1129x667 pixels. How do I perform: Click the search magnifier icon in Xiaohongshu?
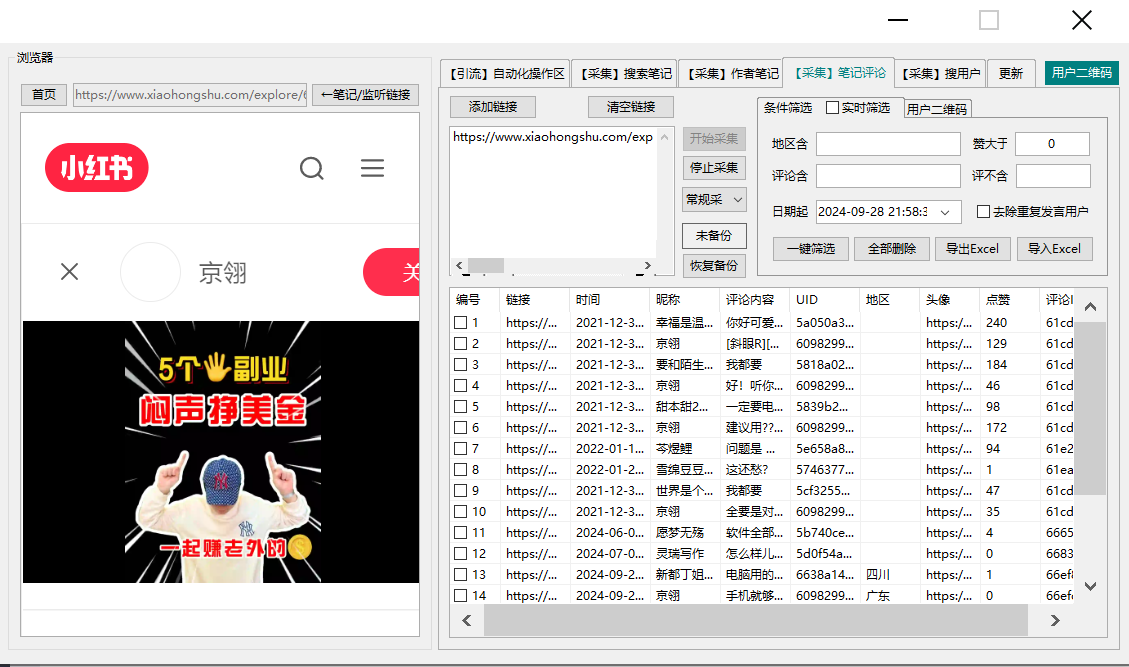coord(312,168)
